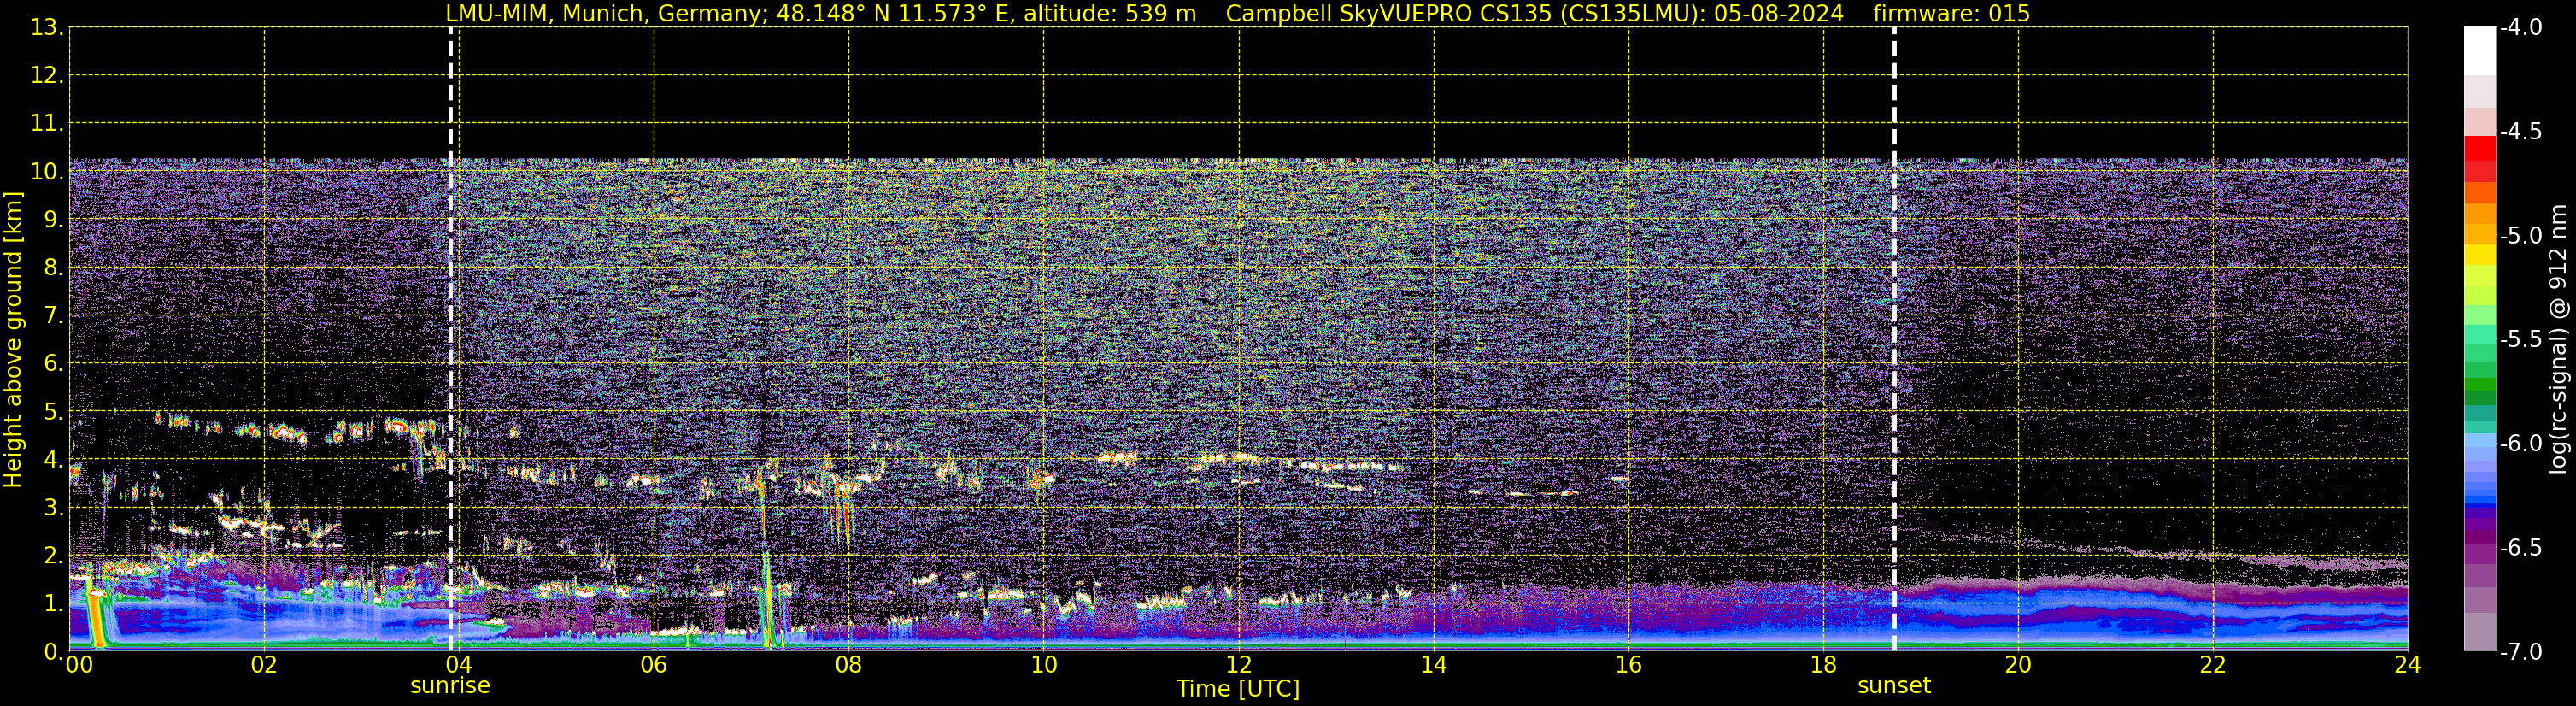Click the -7.0 colorbar tick label
The image size is (2576, 706).
point(2521,651)
